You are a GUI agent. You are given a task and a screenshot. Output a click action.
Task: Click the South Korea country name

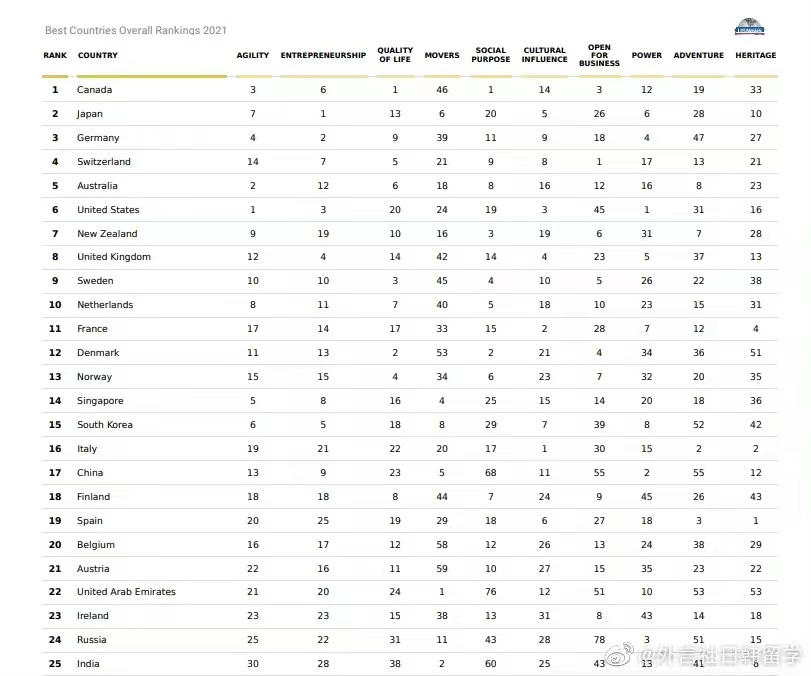click(x=105, y=425)
